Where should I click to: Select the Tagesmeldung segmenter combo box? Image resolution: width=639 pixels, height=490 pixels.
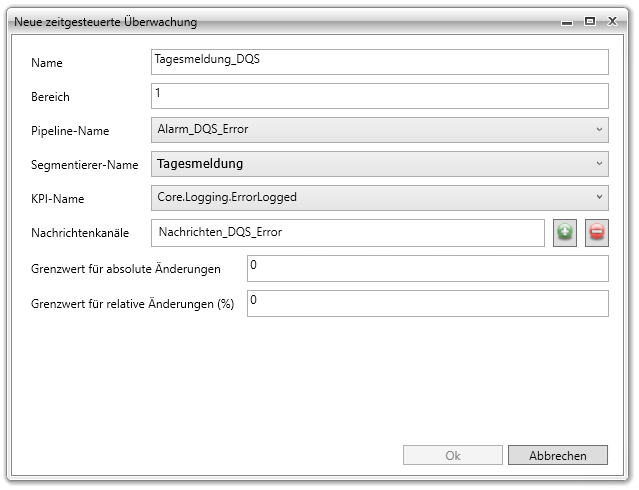pyautogui.click(x=380, y=164)
